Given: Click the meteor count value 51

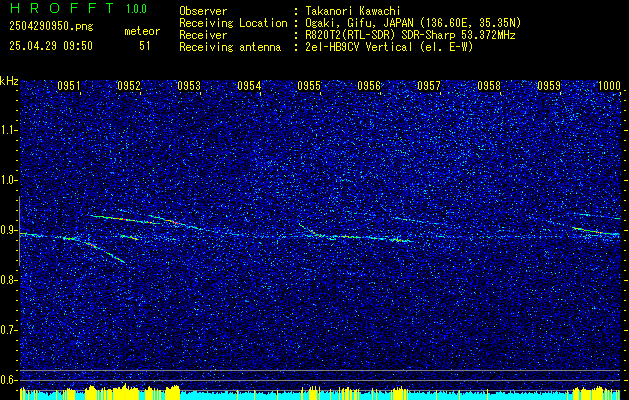Looking at the screenshot, I should pyautogui.click(x=145, y=46).
